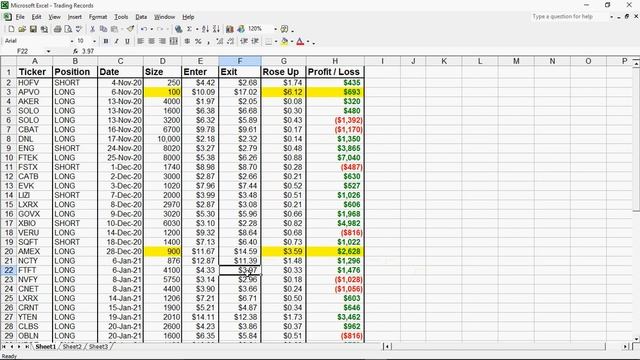Expand the Name Box F22 dropdown
This screenshot has width=640, height=360.
coord(48,51)
